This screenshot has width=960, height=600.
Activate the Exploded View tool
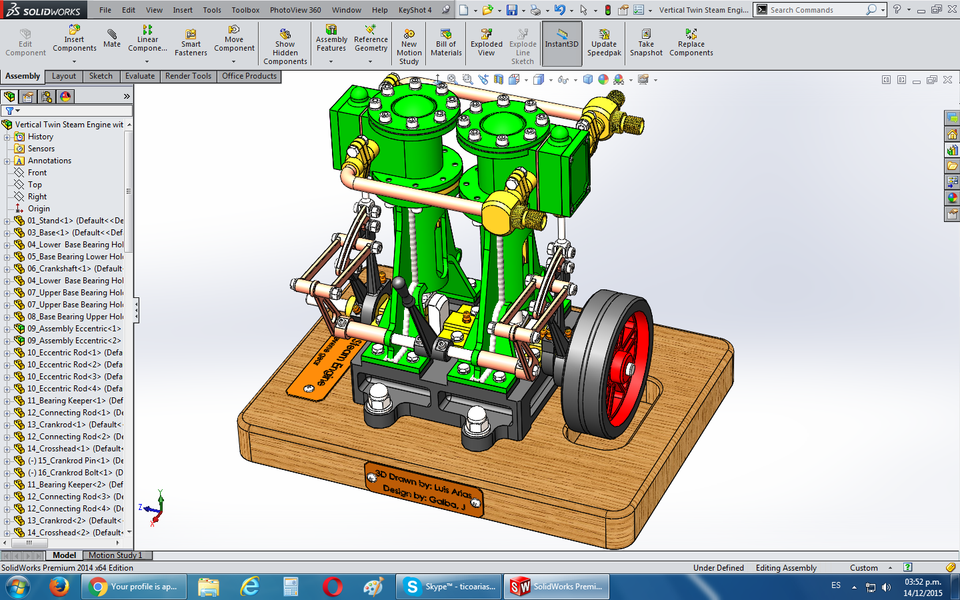pos(486,42)
